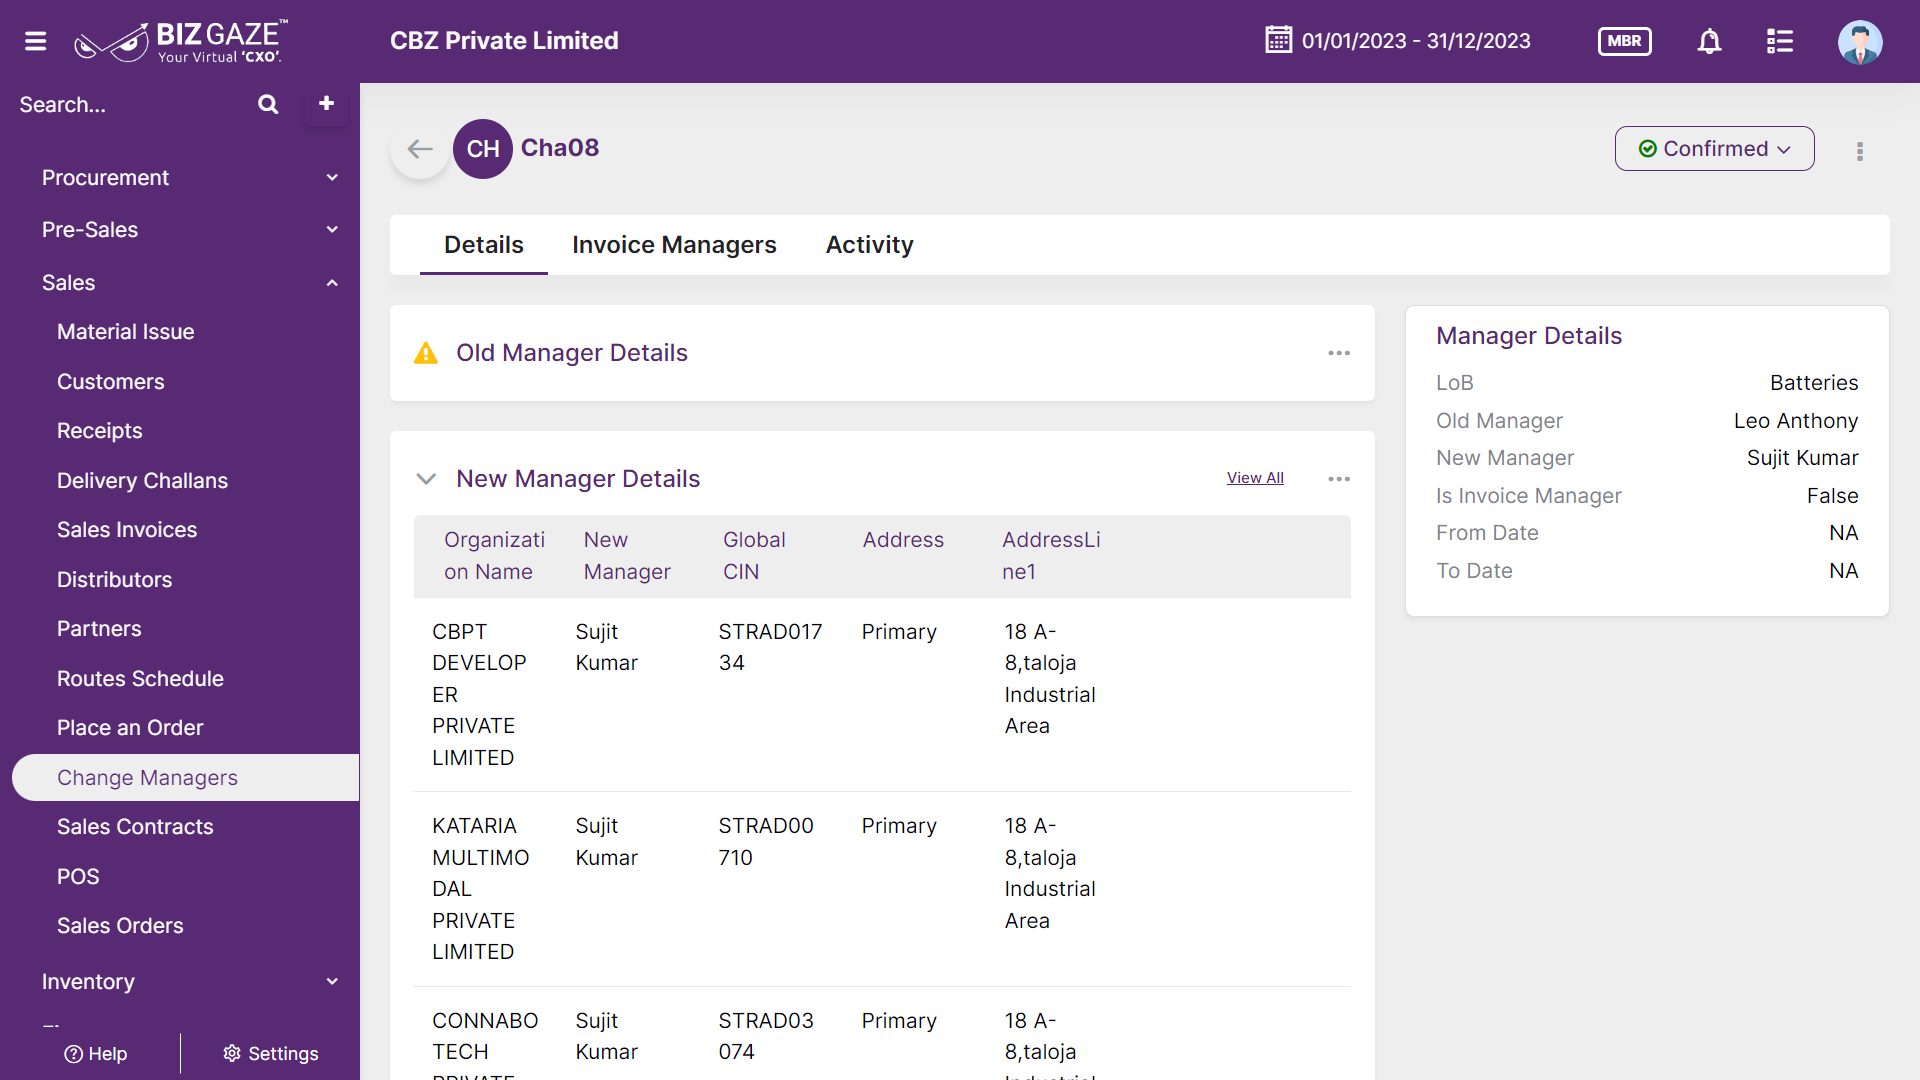Switch to the Invoice Managers tab
The width and height of the screenshot is (1920, 1080).
tap(674, 245)
